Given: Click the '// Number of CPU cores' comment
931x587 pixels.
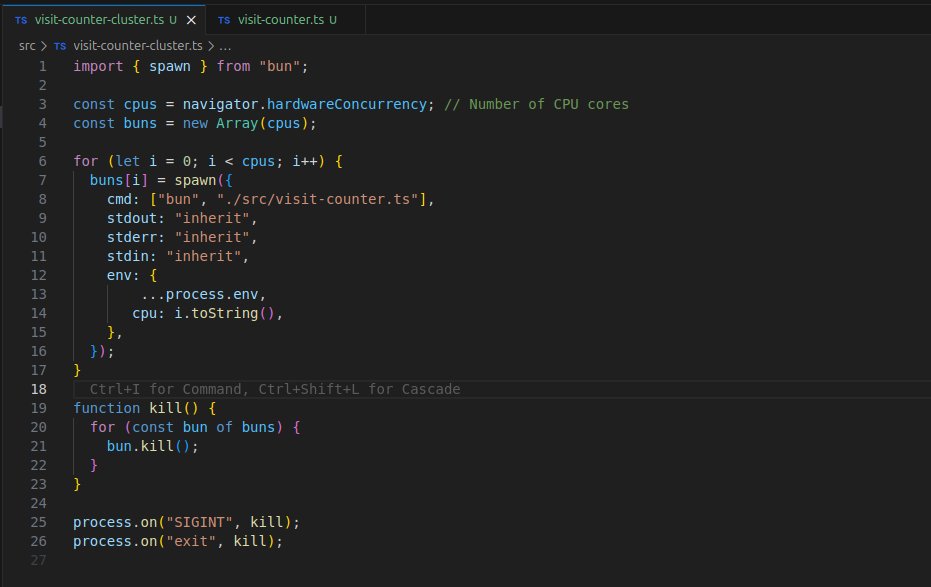Looking at the screenshot, I should [x=537, y=104].
